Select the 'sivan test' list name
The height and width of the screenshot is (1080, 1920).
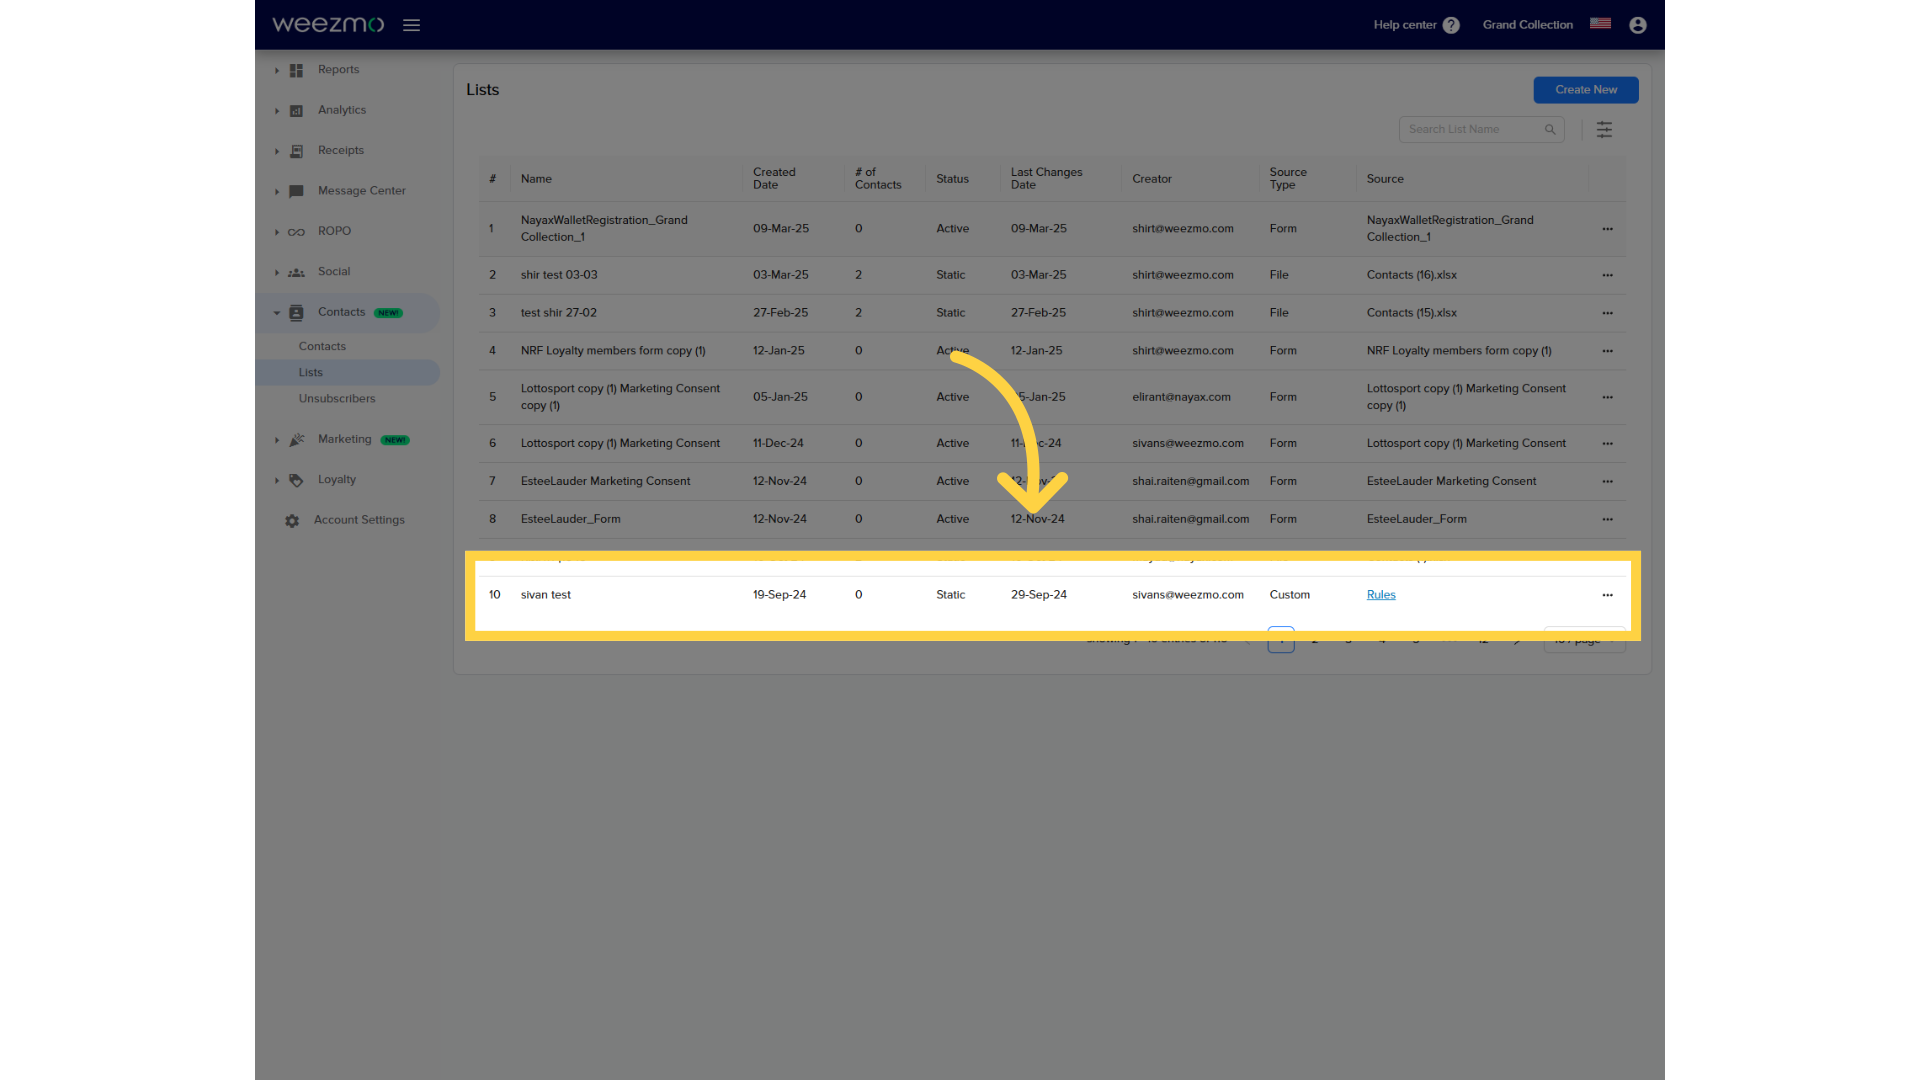(x=546, y=595)
